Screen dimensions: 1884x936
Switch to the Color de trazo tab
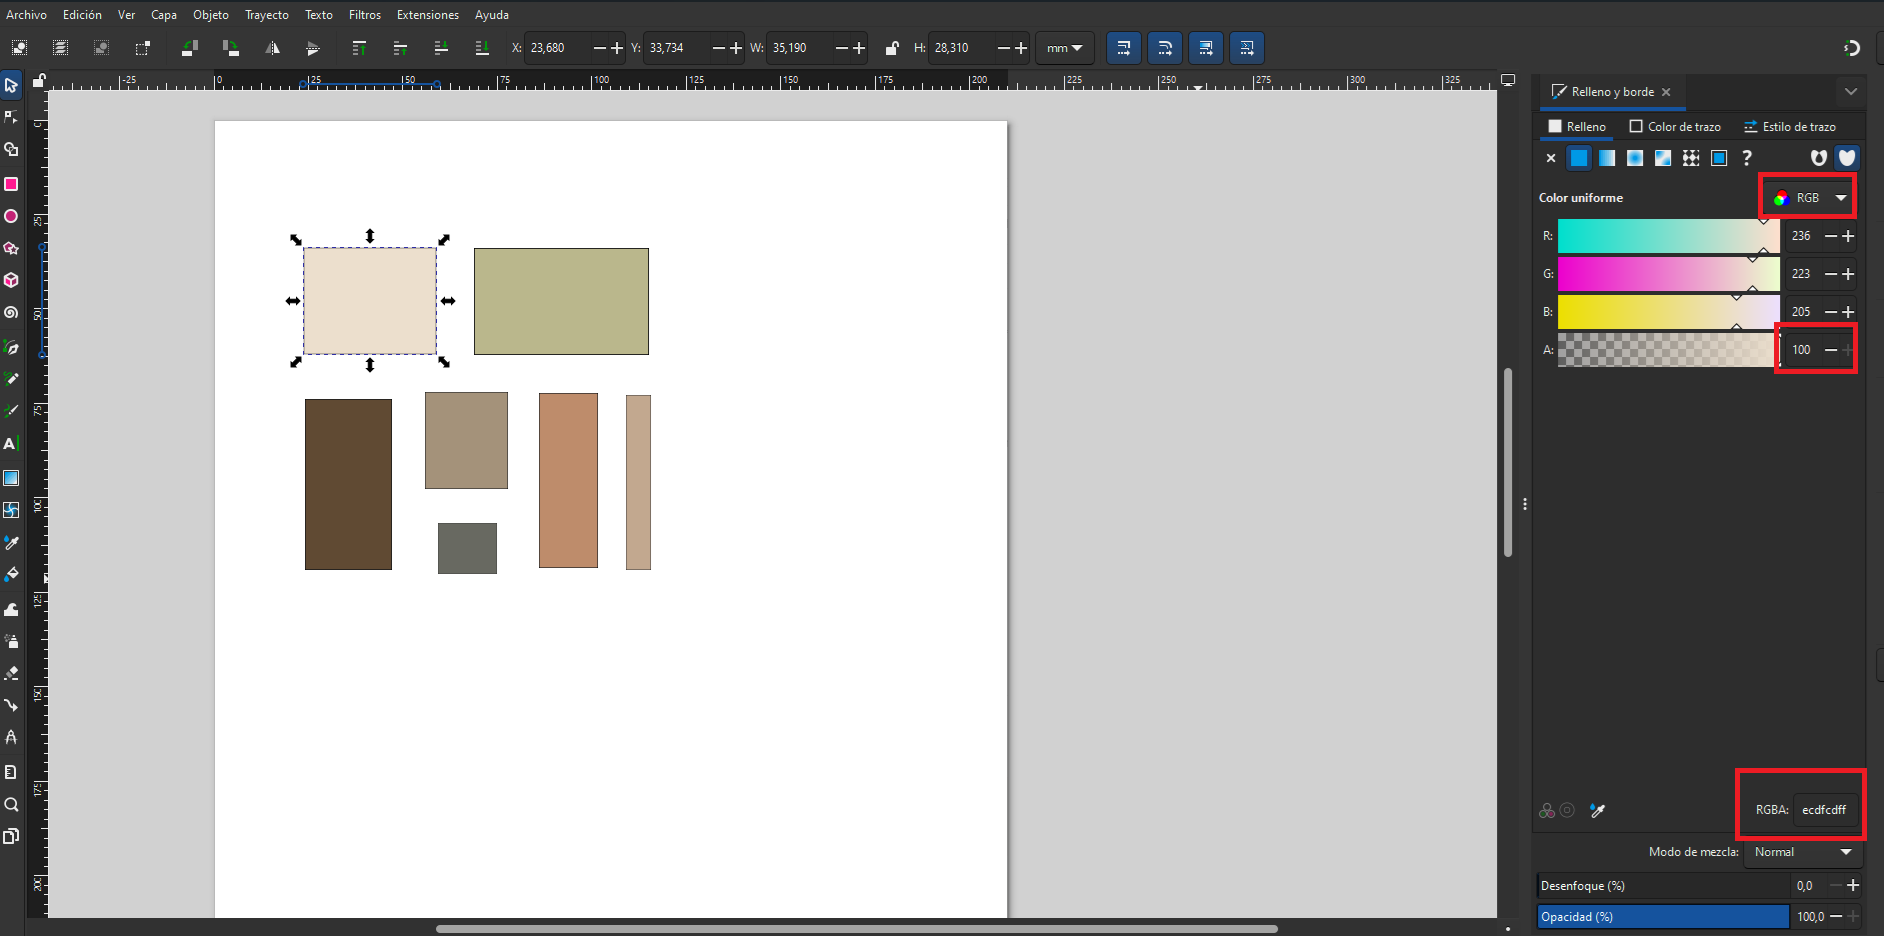[x=1675, y=127]
